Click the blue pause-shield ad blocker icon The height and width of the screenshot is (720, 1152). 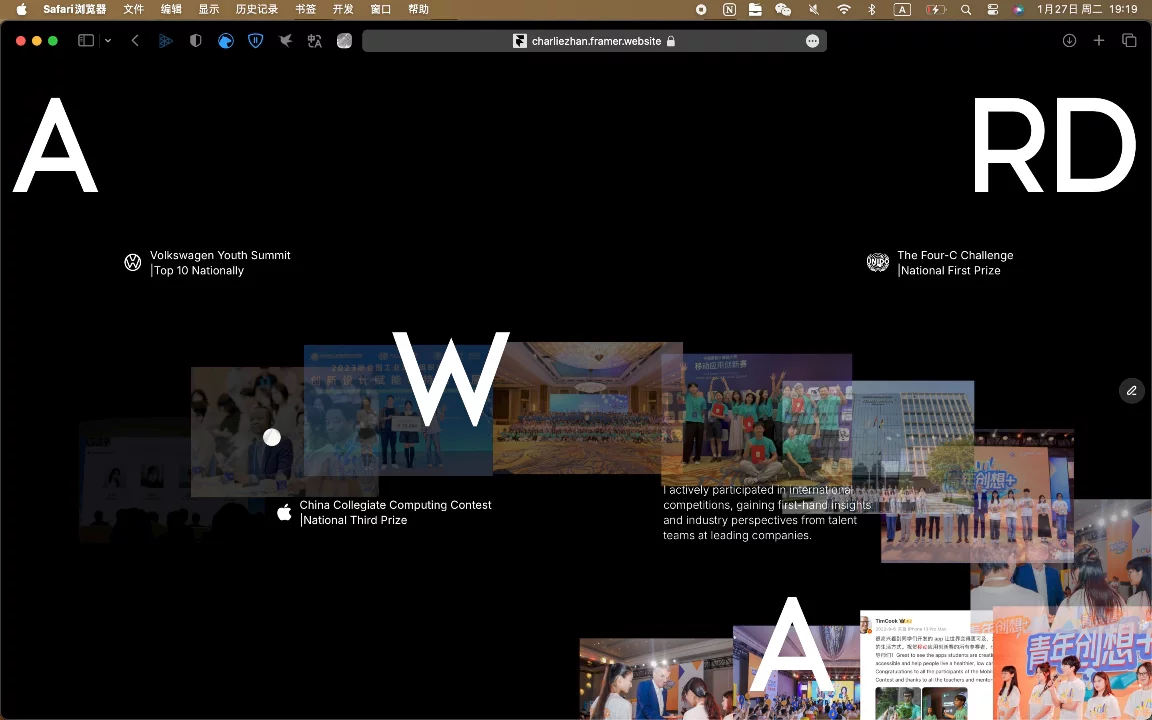[x=256, y=41]
